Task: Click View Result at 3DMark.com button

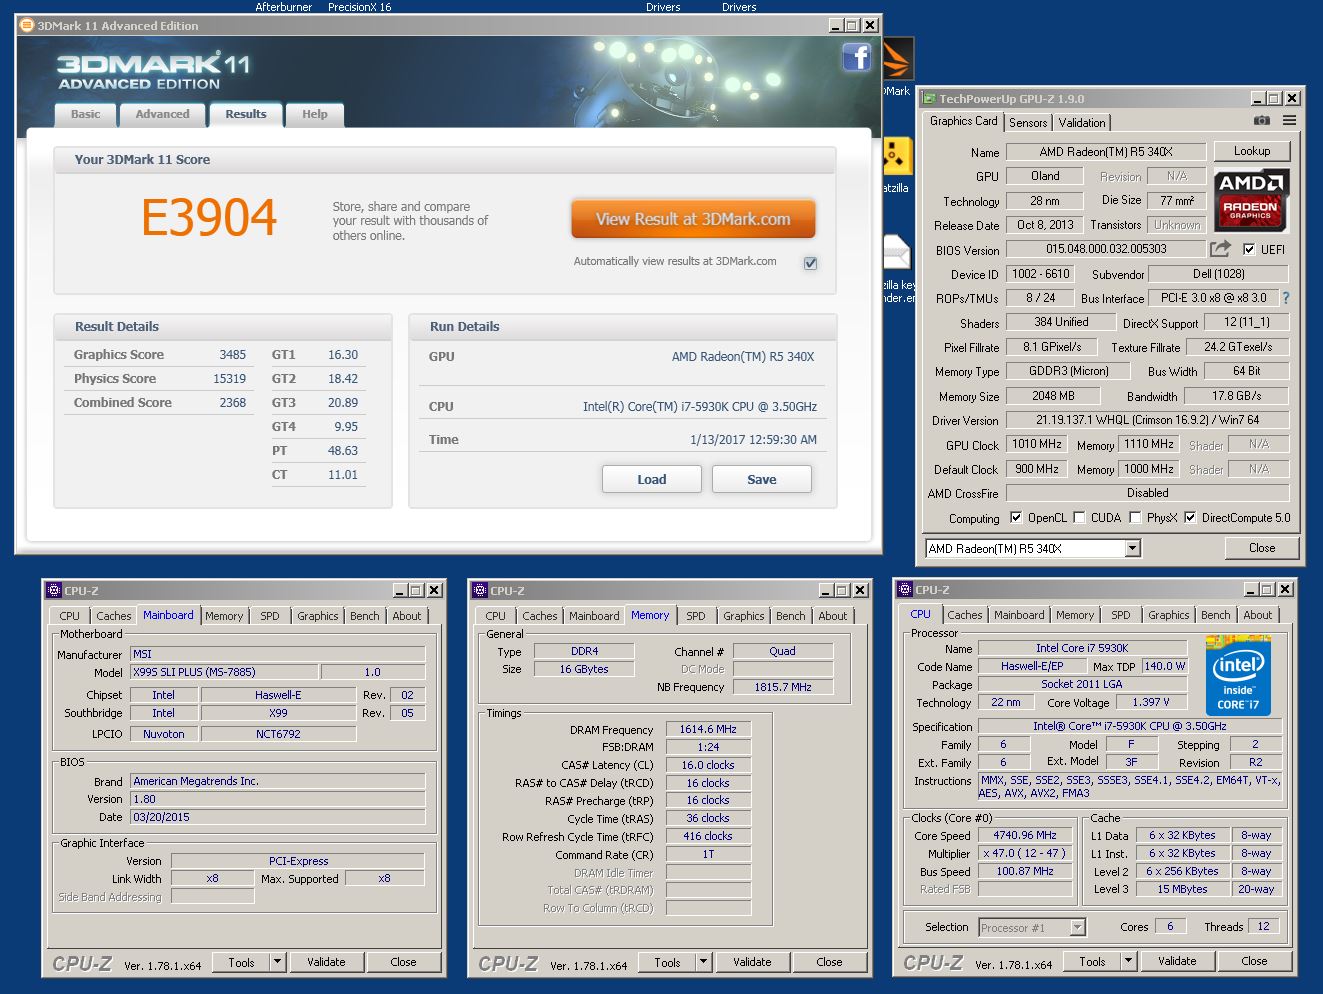Action: [x=693, y=219]
